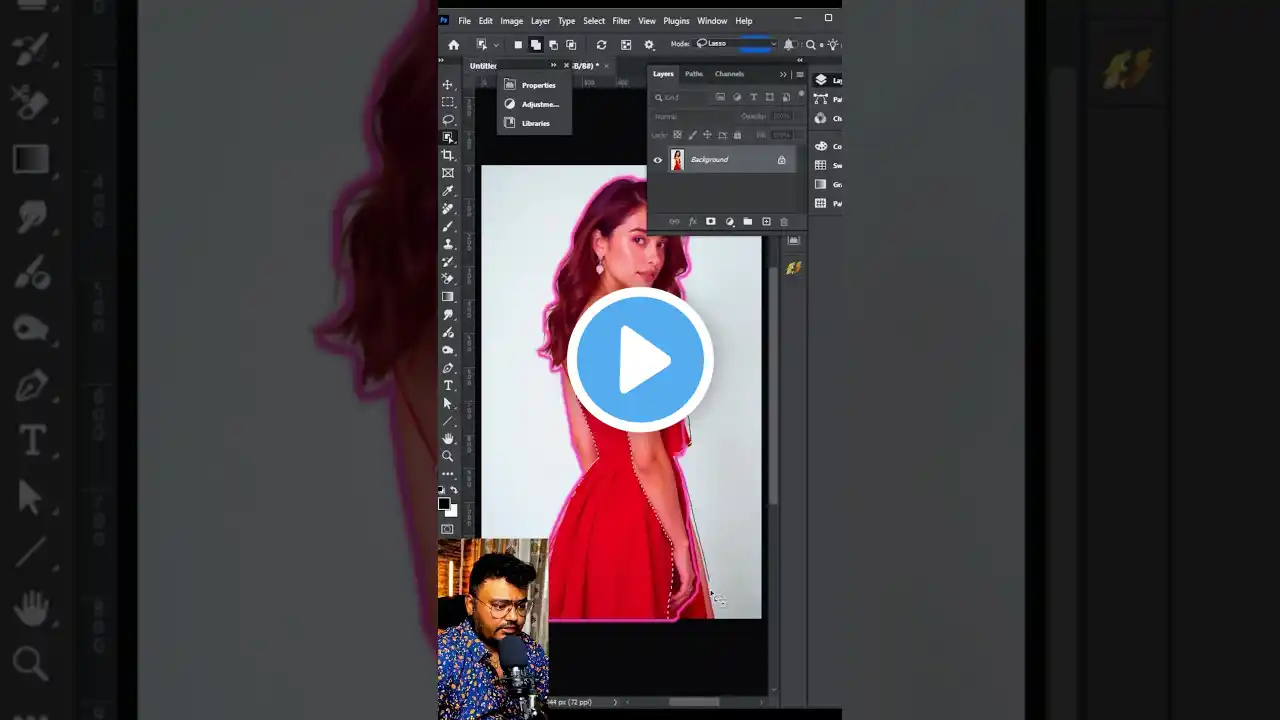Open the tool preset picker arrow
The height and width of the screenshot is (720, 1280).
click(496, 45)
